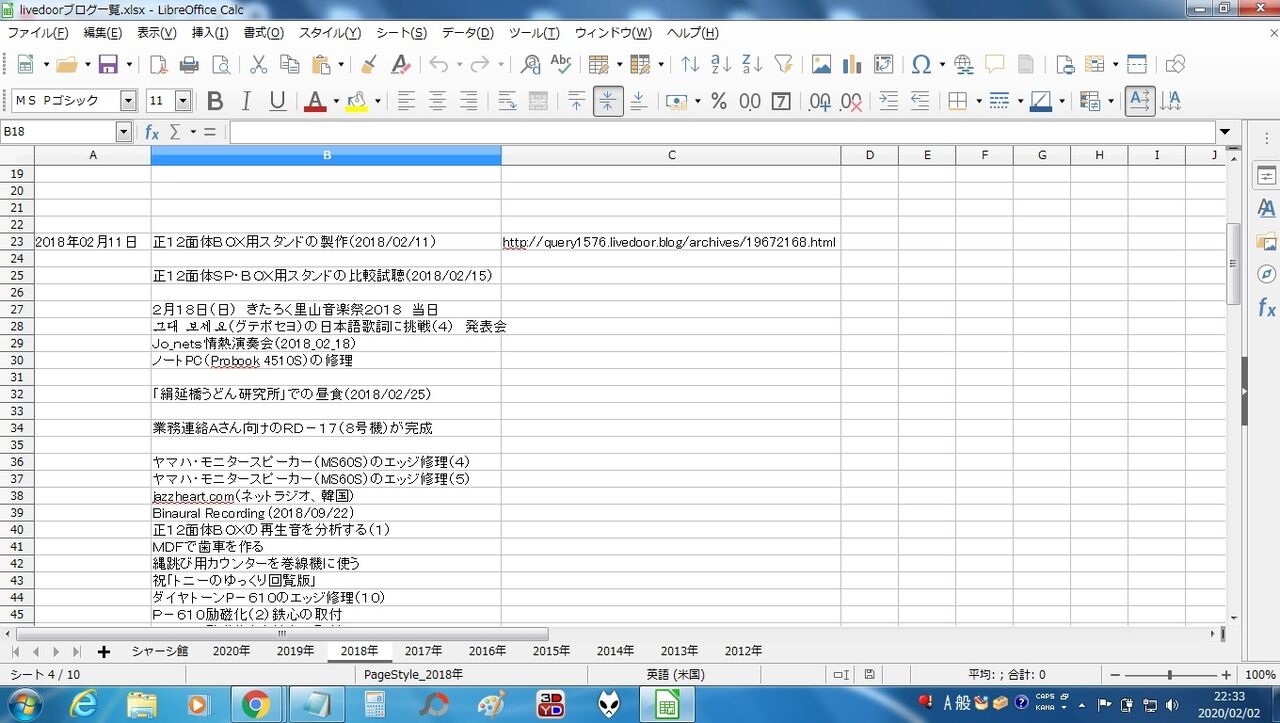
Task: Insert an image
Action: (x=821, y=65)
